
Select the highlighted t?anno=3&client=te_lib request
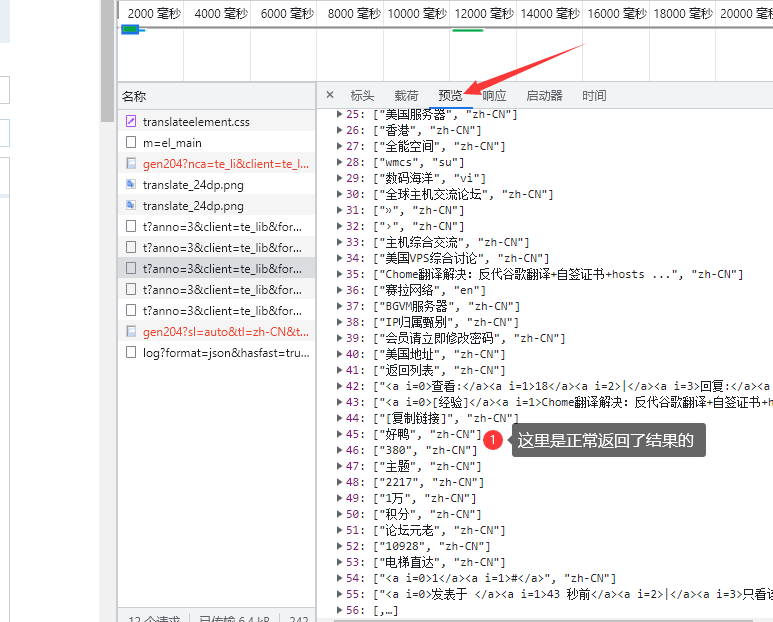[x=216, y=269]
